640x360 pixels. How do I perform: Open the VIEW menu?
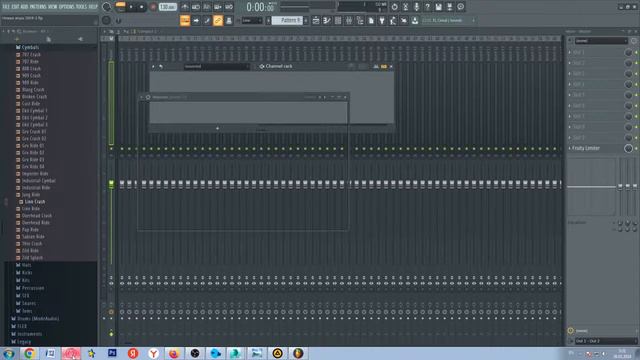(53, 7)
